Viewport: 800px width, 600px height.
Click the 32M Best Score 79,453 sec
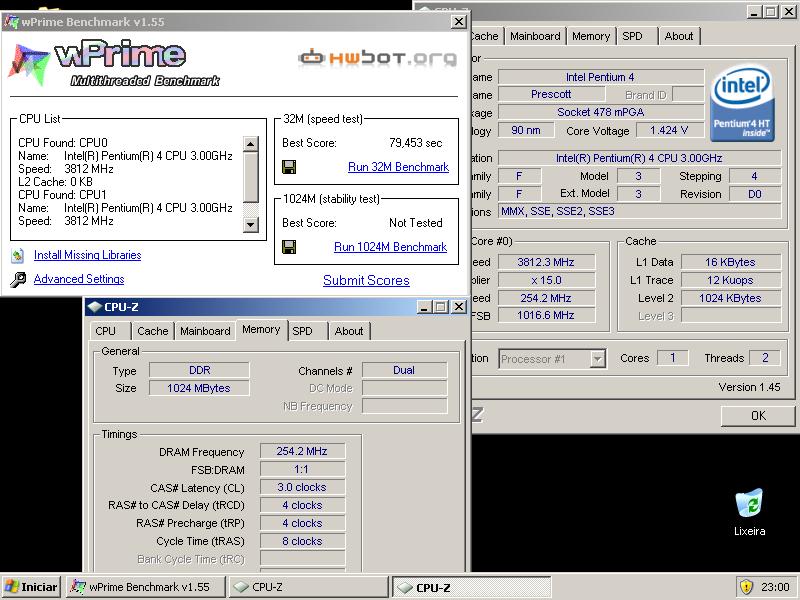coord(415,143)
